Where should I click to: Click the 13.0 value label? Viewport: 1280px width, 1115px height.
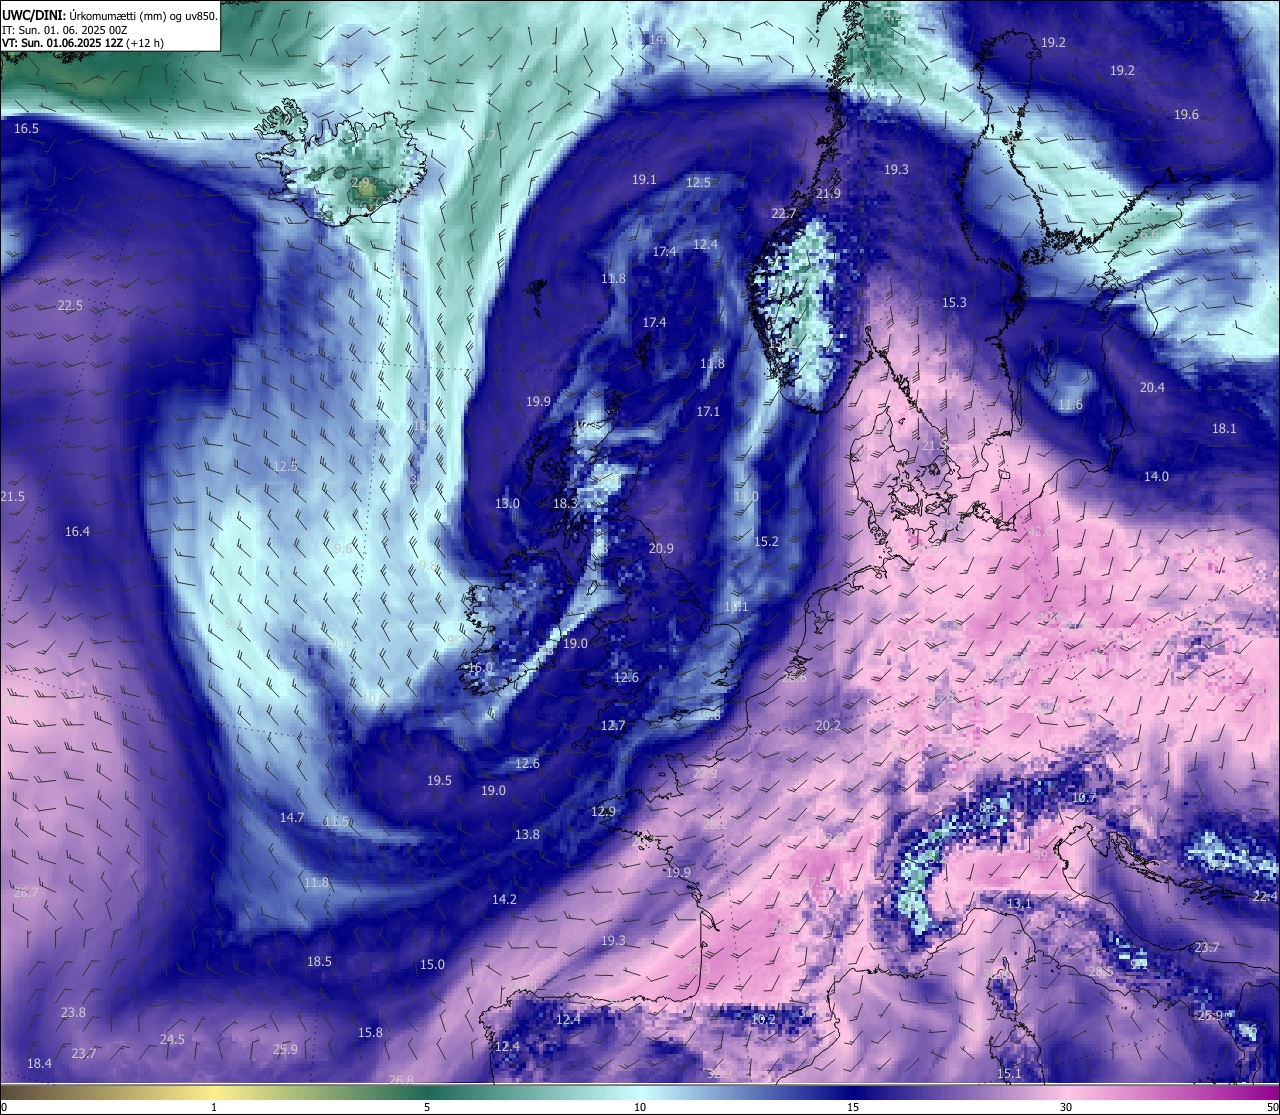(x=507, y=504)
